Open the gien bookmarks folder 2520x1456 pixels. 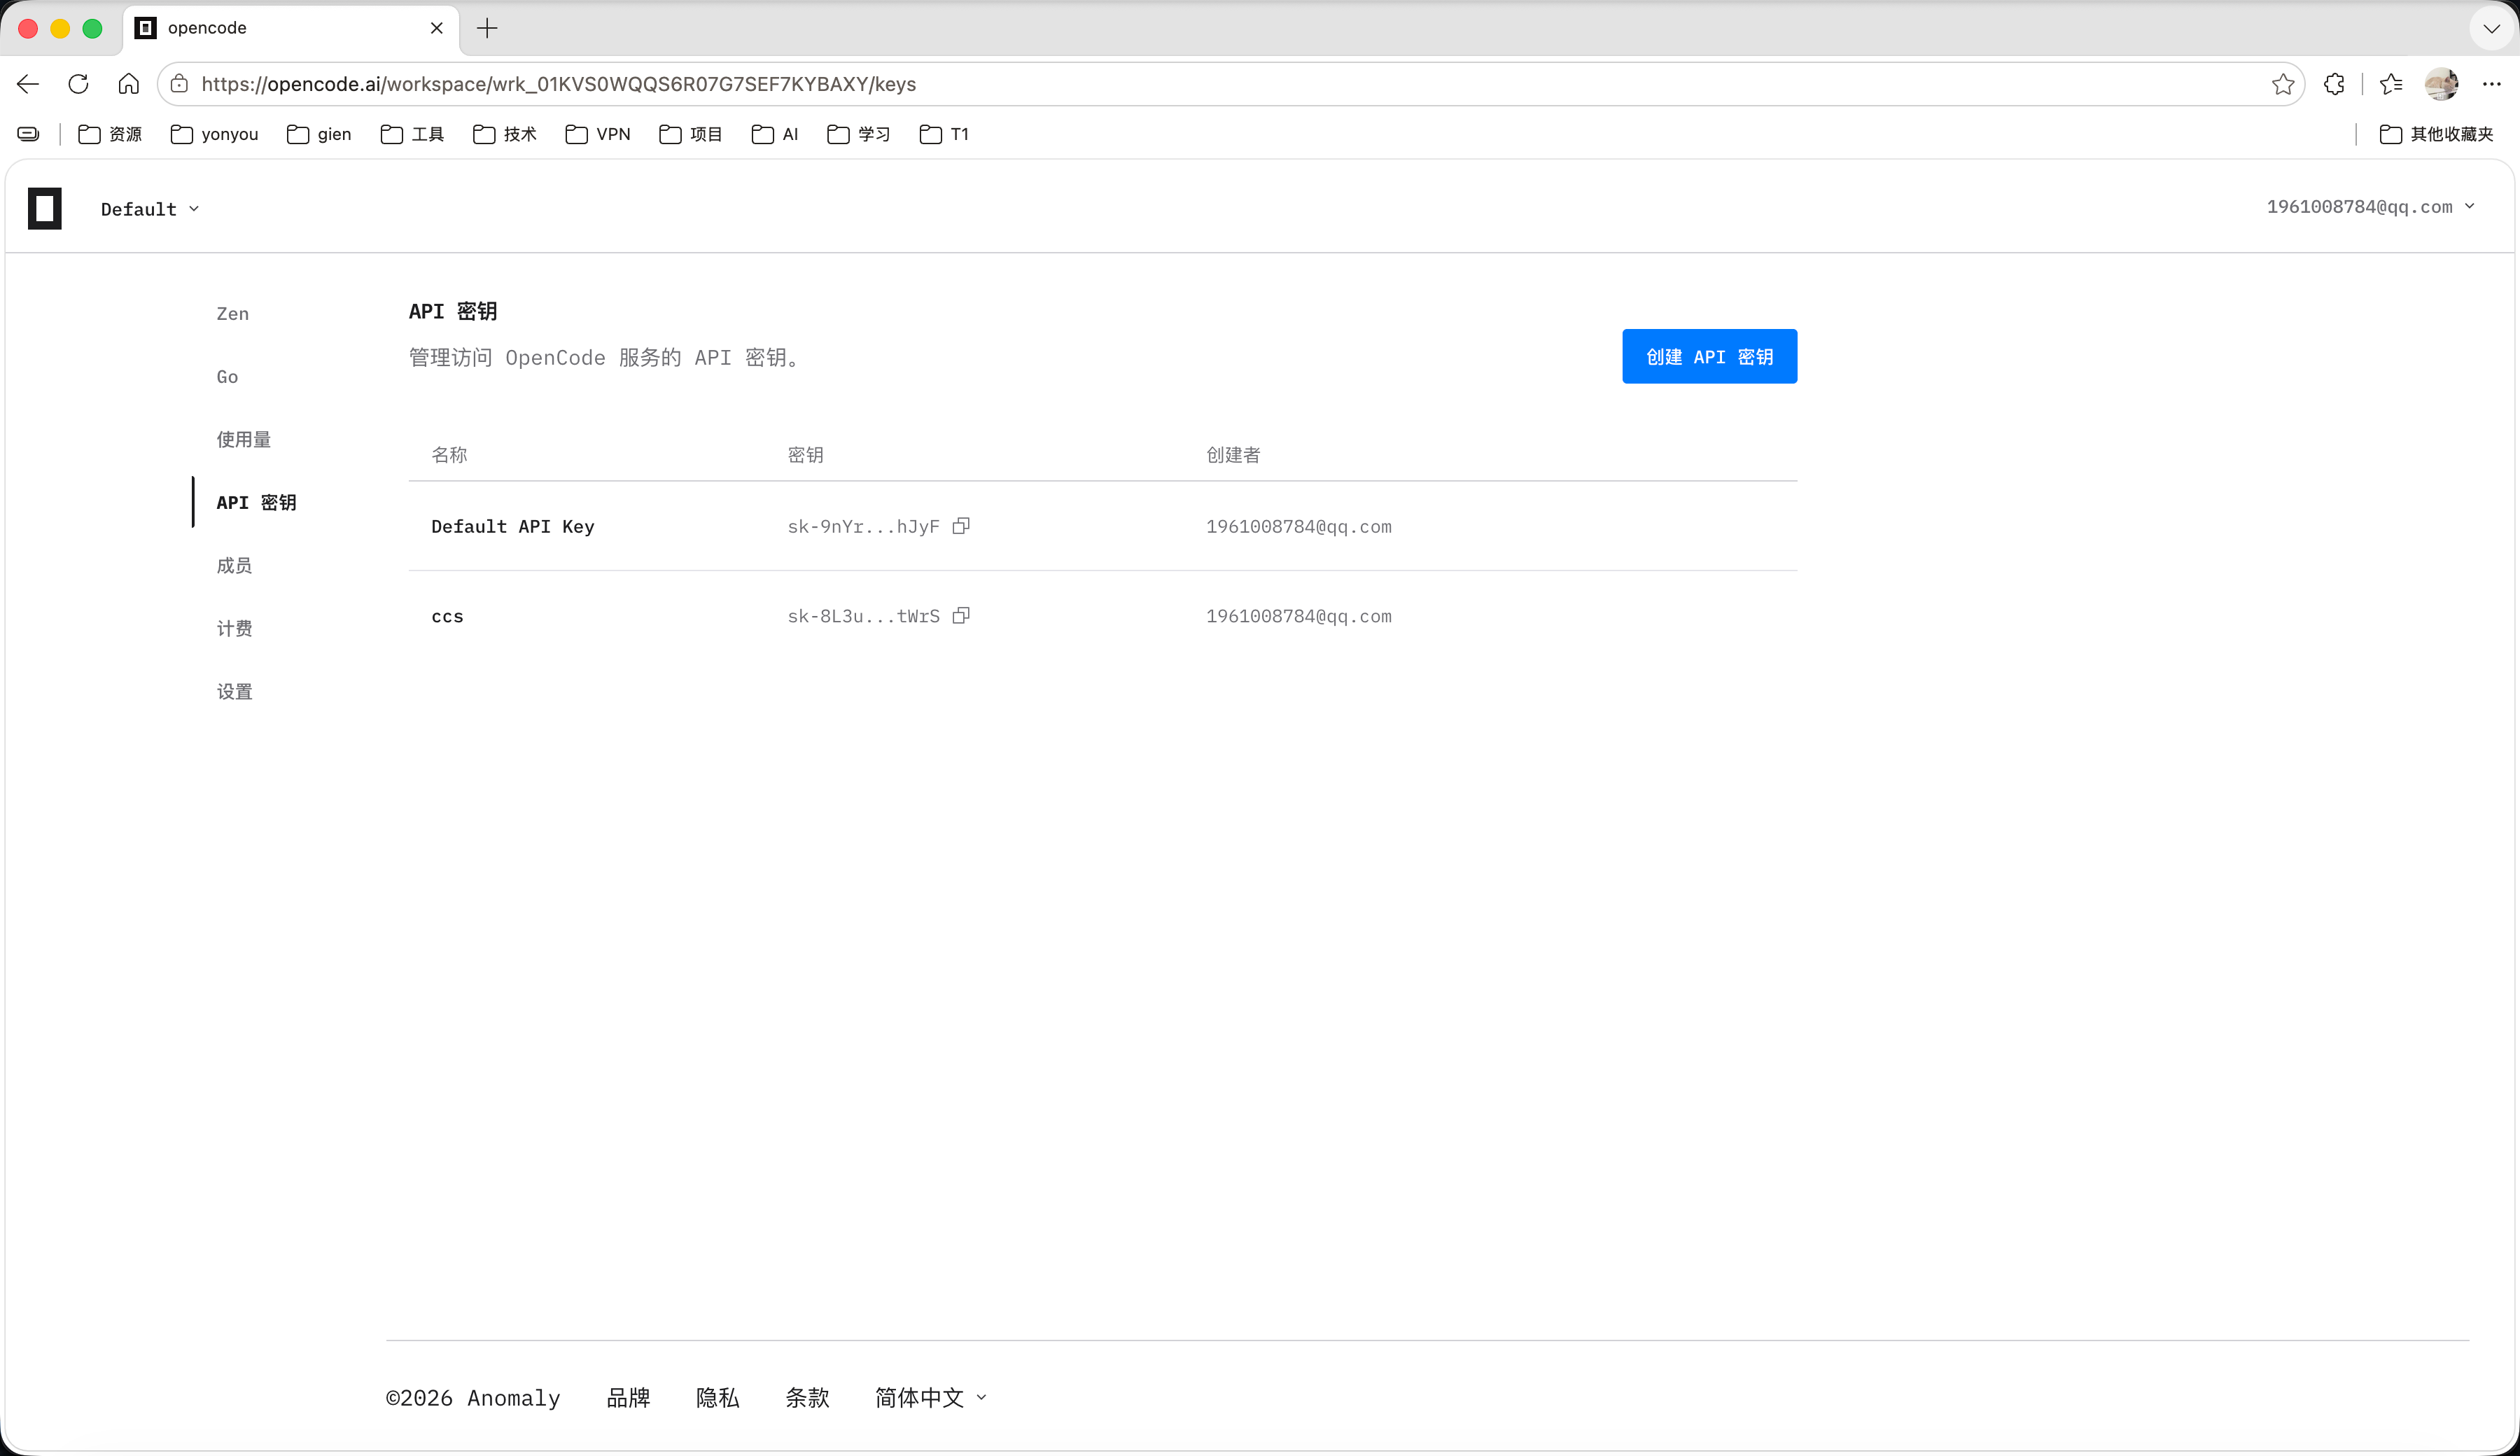[319, 134]
